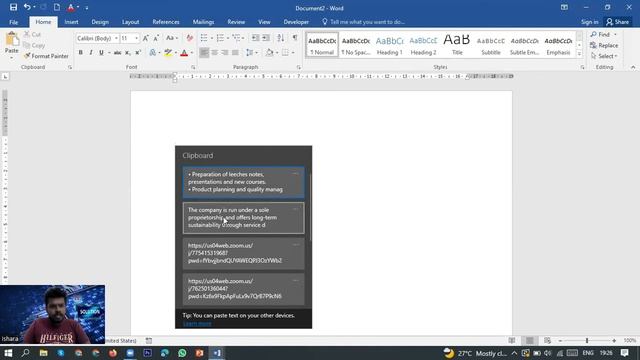
Task: Toggle left text alignment
Action: click(204, 53)
